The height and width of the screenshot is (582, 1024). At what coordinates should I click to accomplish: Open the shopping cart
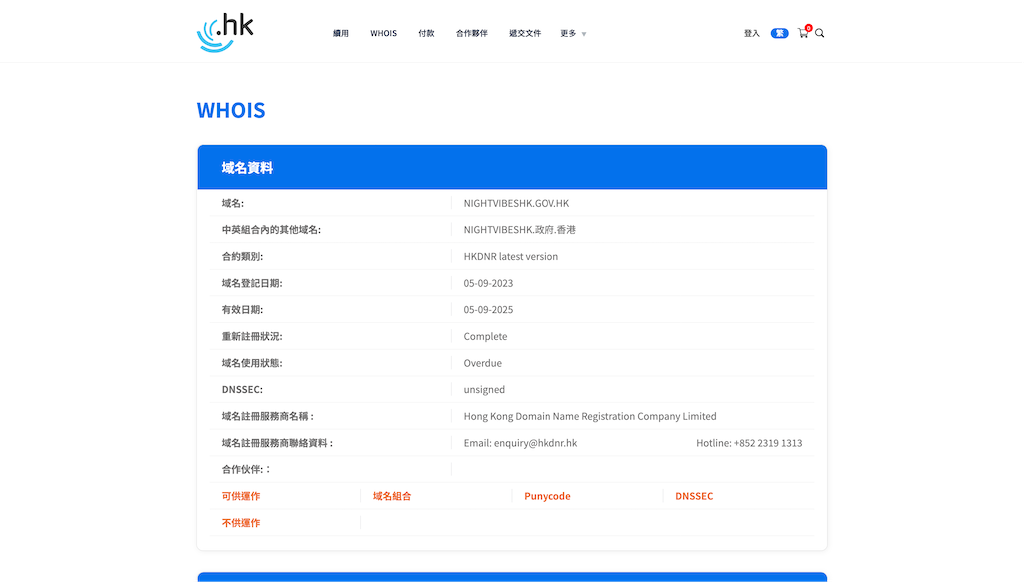803,33
